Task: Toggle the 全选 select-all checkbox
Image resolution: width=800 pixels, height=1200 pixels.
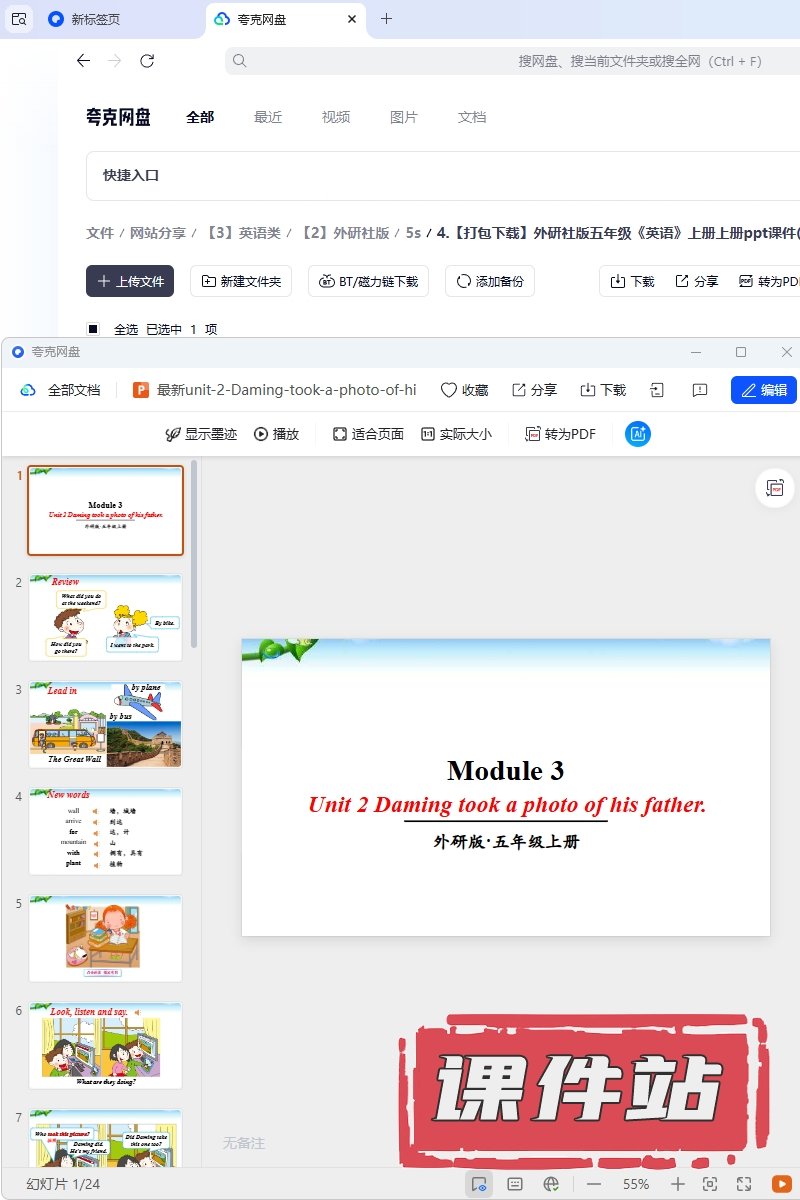Action: point(93,329)
